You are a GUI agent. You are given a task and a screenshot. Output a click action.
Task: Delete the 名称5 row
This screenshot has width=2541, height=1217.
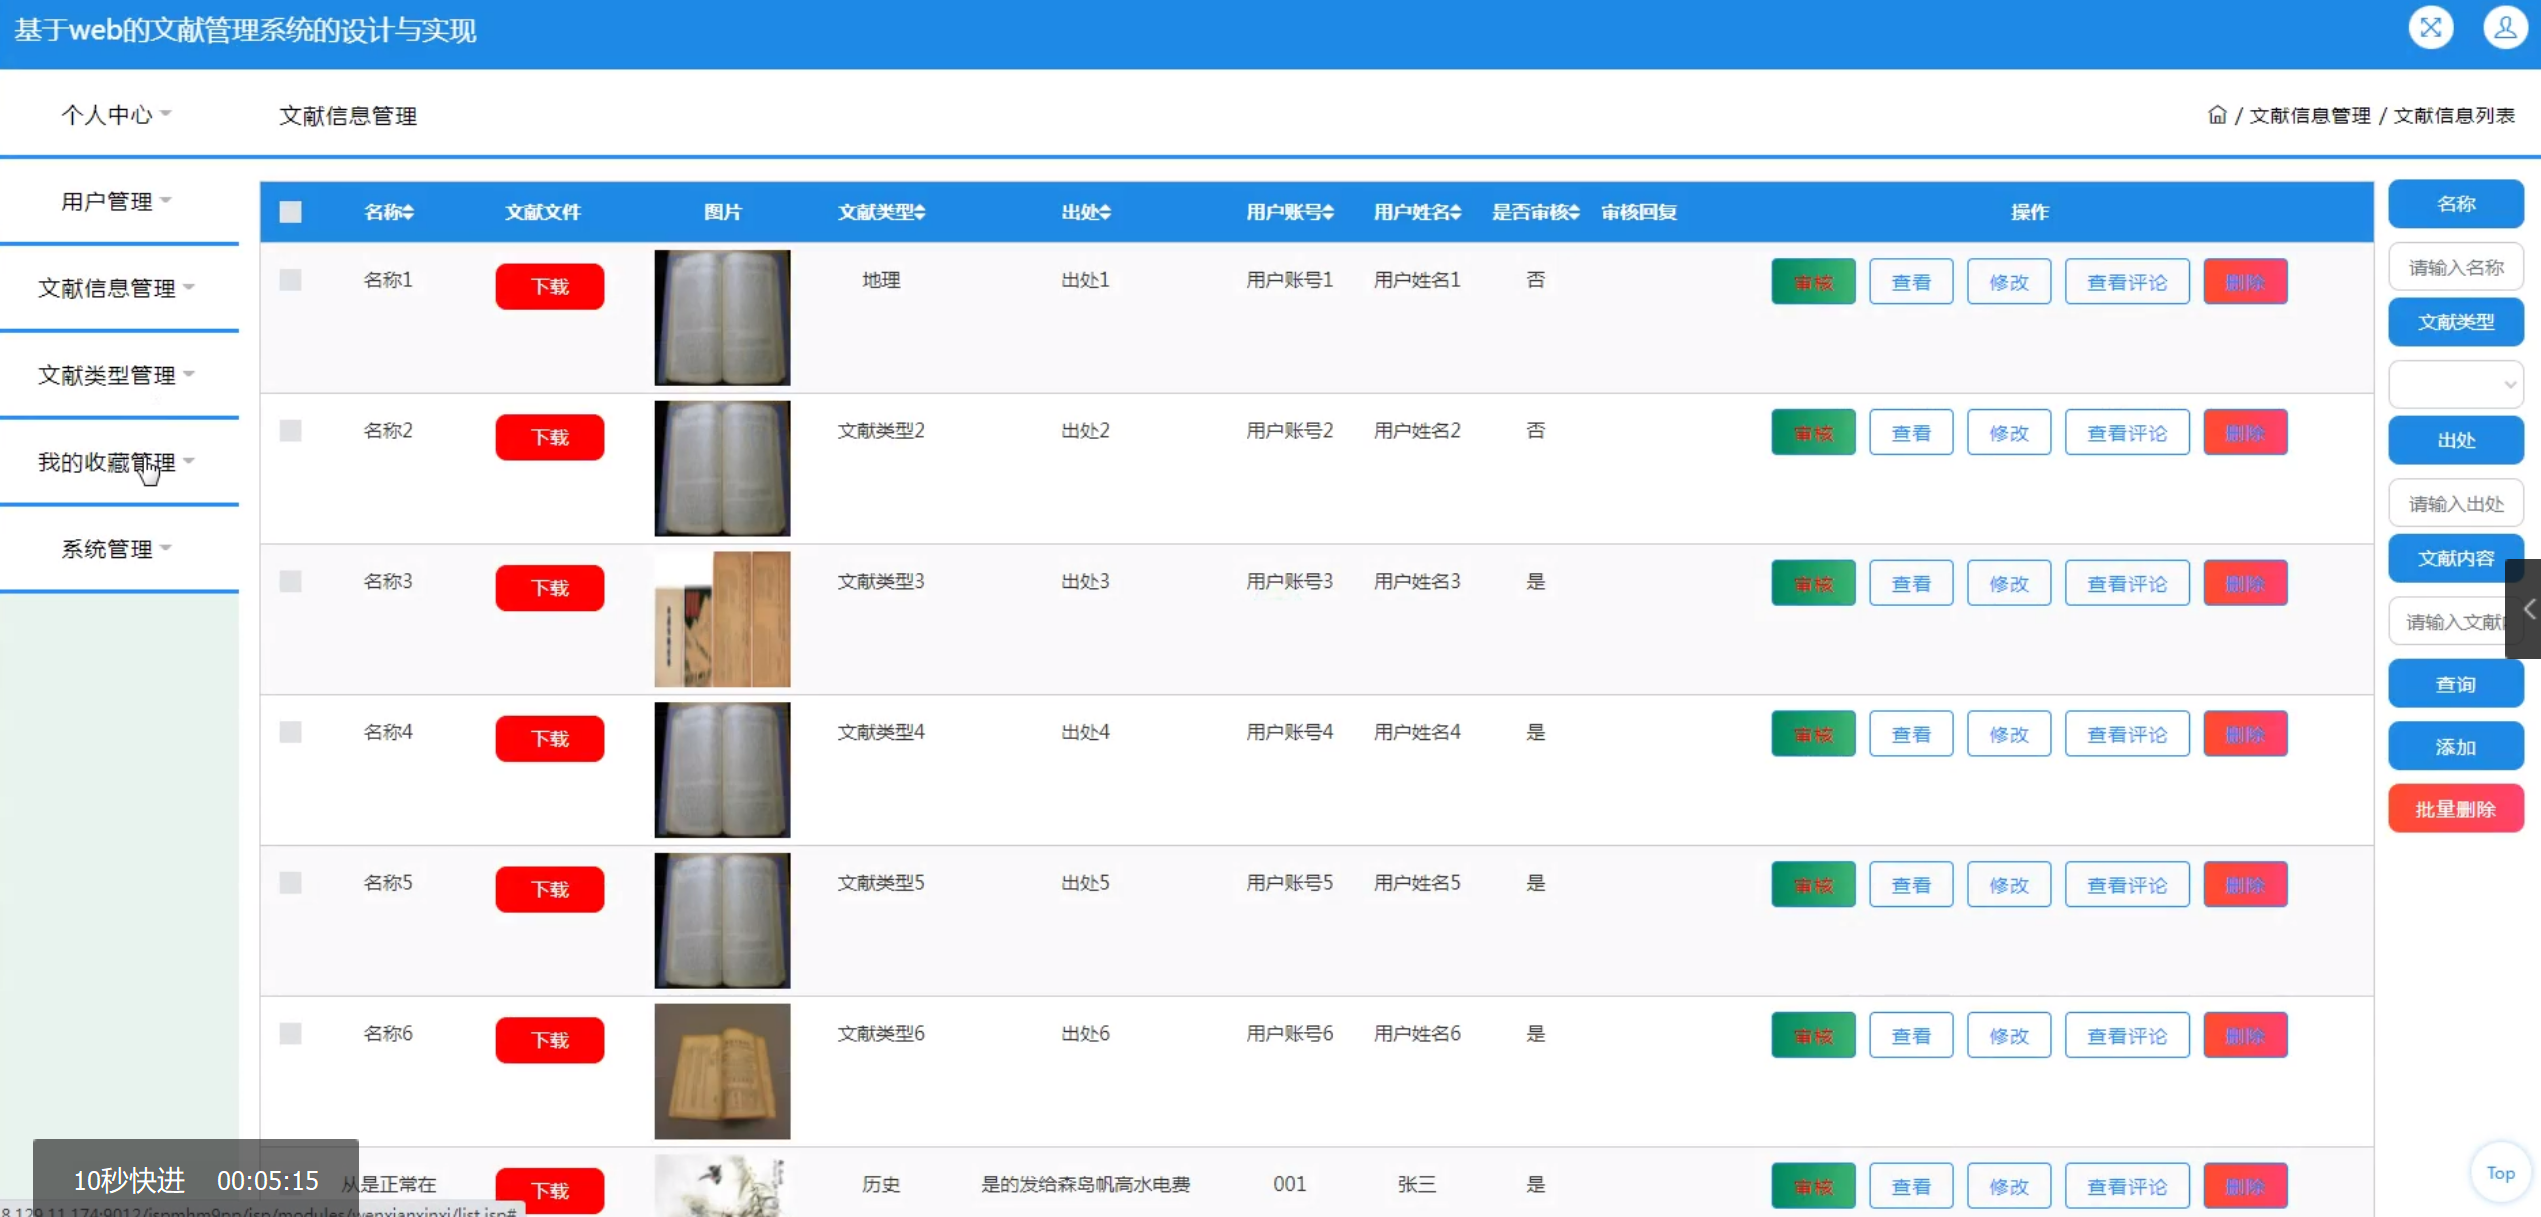click(2245, 885)
